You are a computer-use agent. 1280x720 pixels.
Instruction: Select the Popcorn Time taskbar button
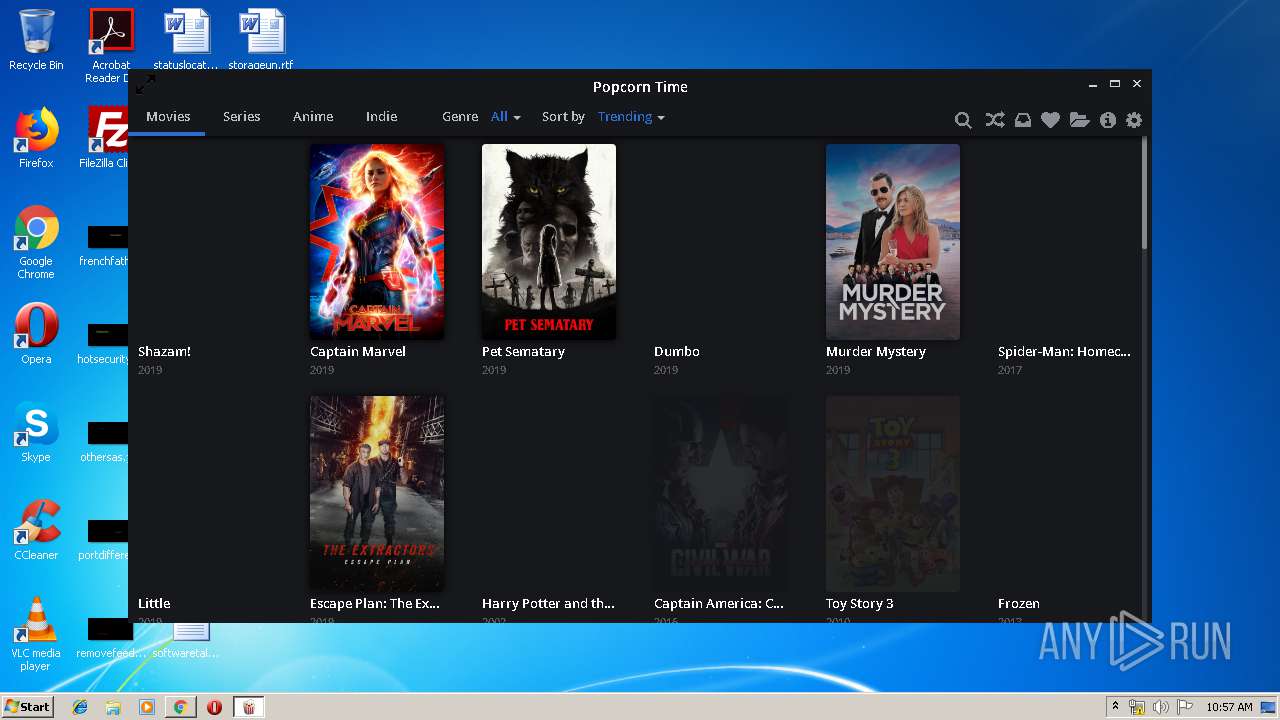pyautogui.click(x=248, y=707)
